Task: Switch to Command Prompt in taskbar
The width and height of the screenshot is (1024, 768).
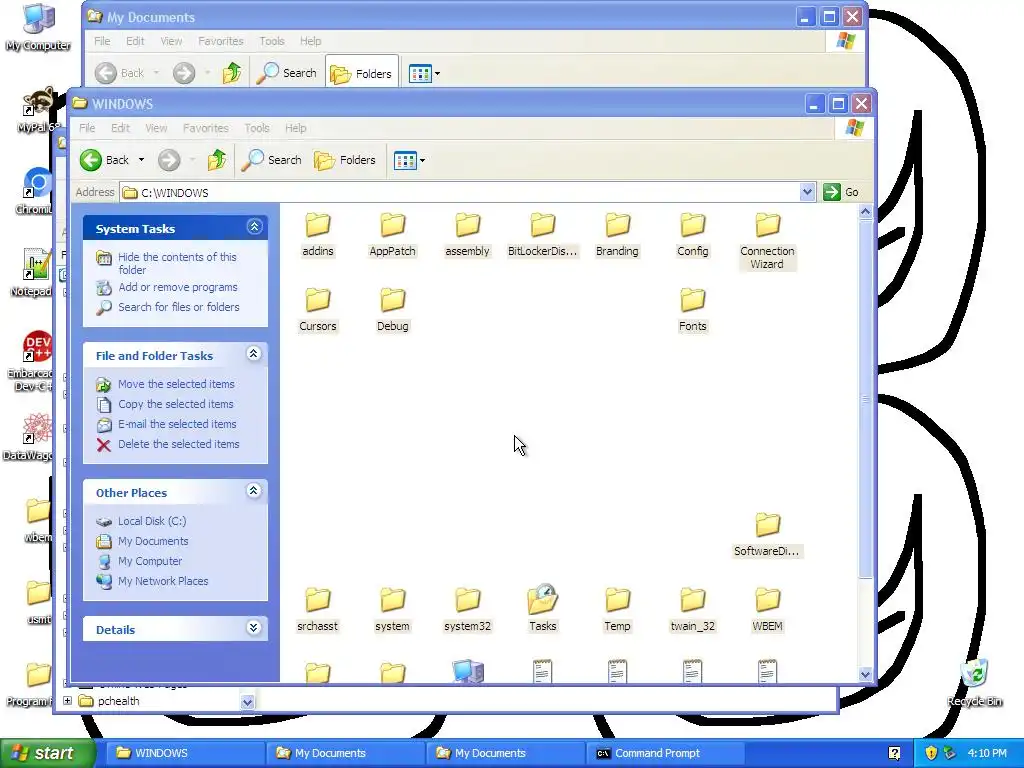Action: 664,754
